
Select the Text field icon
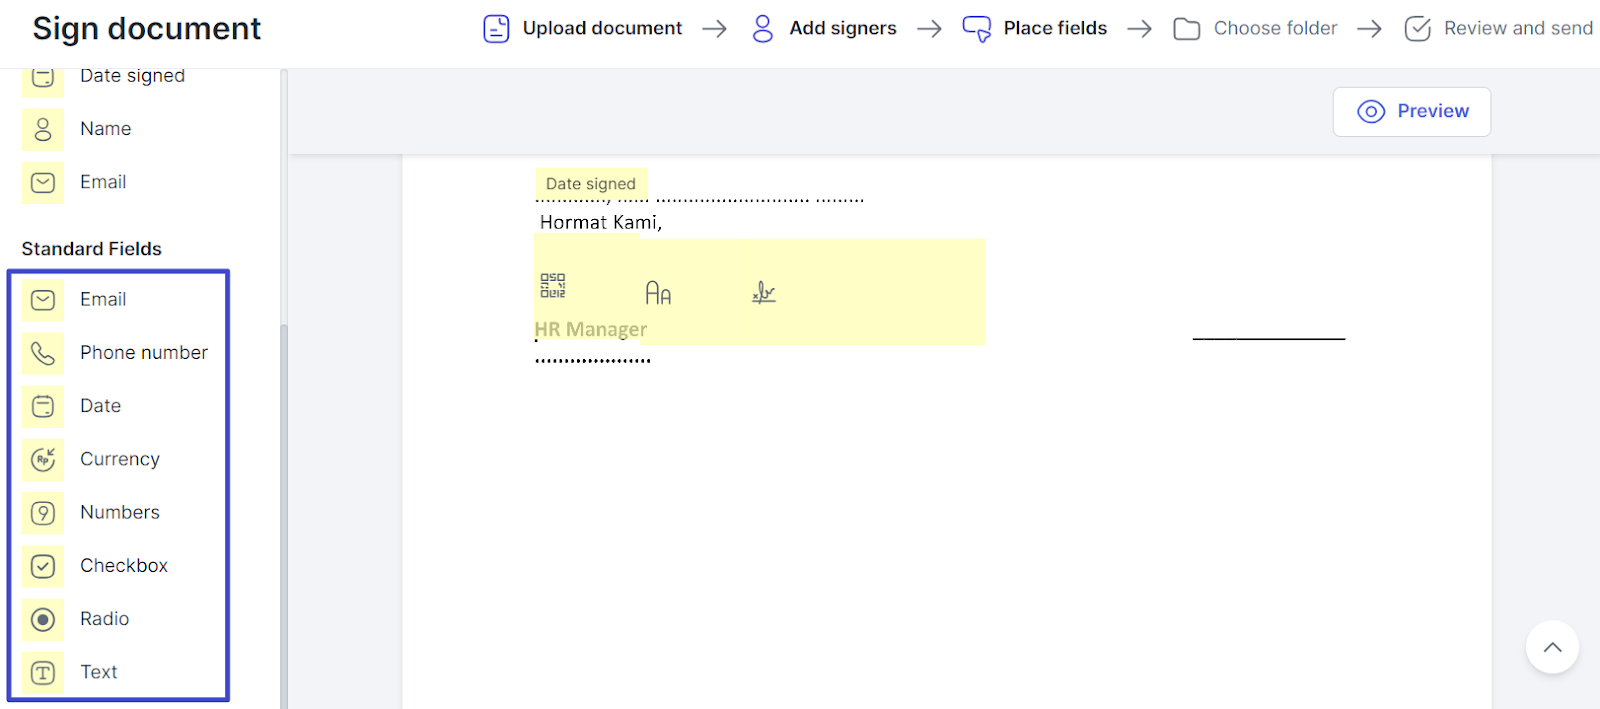pos(43,673)
